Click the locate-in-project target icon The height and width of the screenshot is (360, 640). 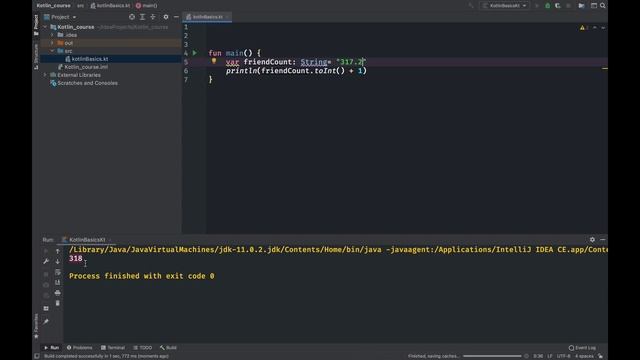coord(132,17)
